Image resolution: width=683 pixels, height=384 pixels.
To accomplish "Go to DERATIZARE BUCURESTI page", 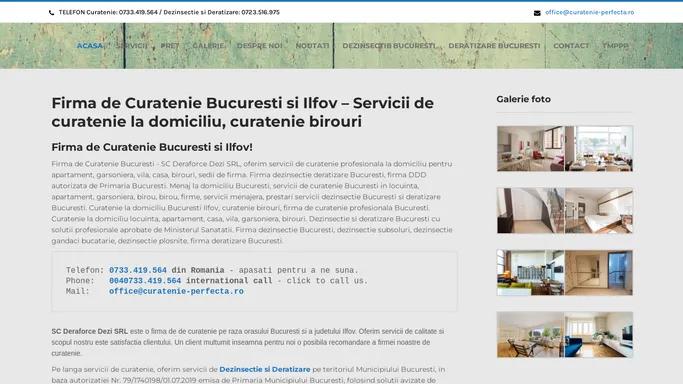I will pyautogui.click(x=494, y=46).
